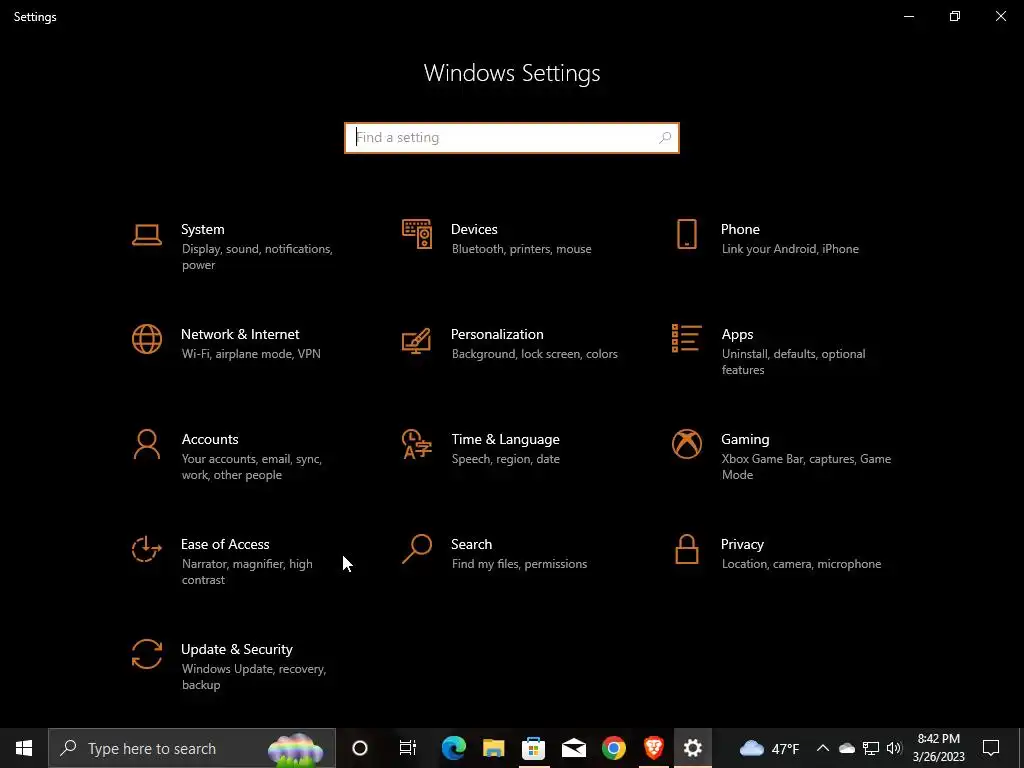
Task: Open the Mail app from the taskbar
Action: [x=573, y=748]
